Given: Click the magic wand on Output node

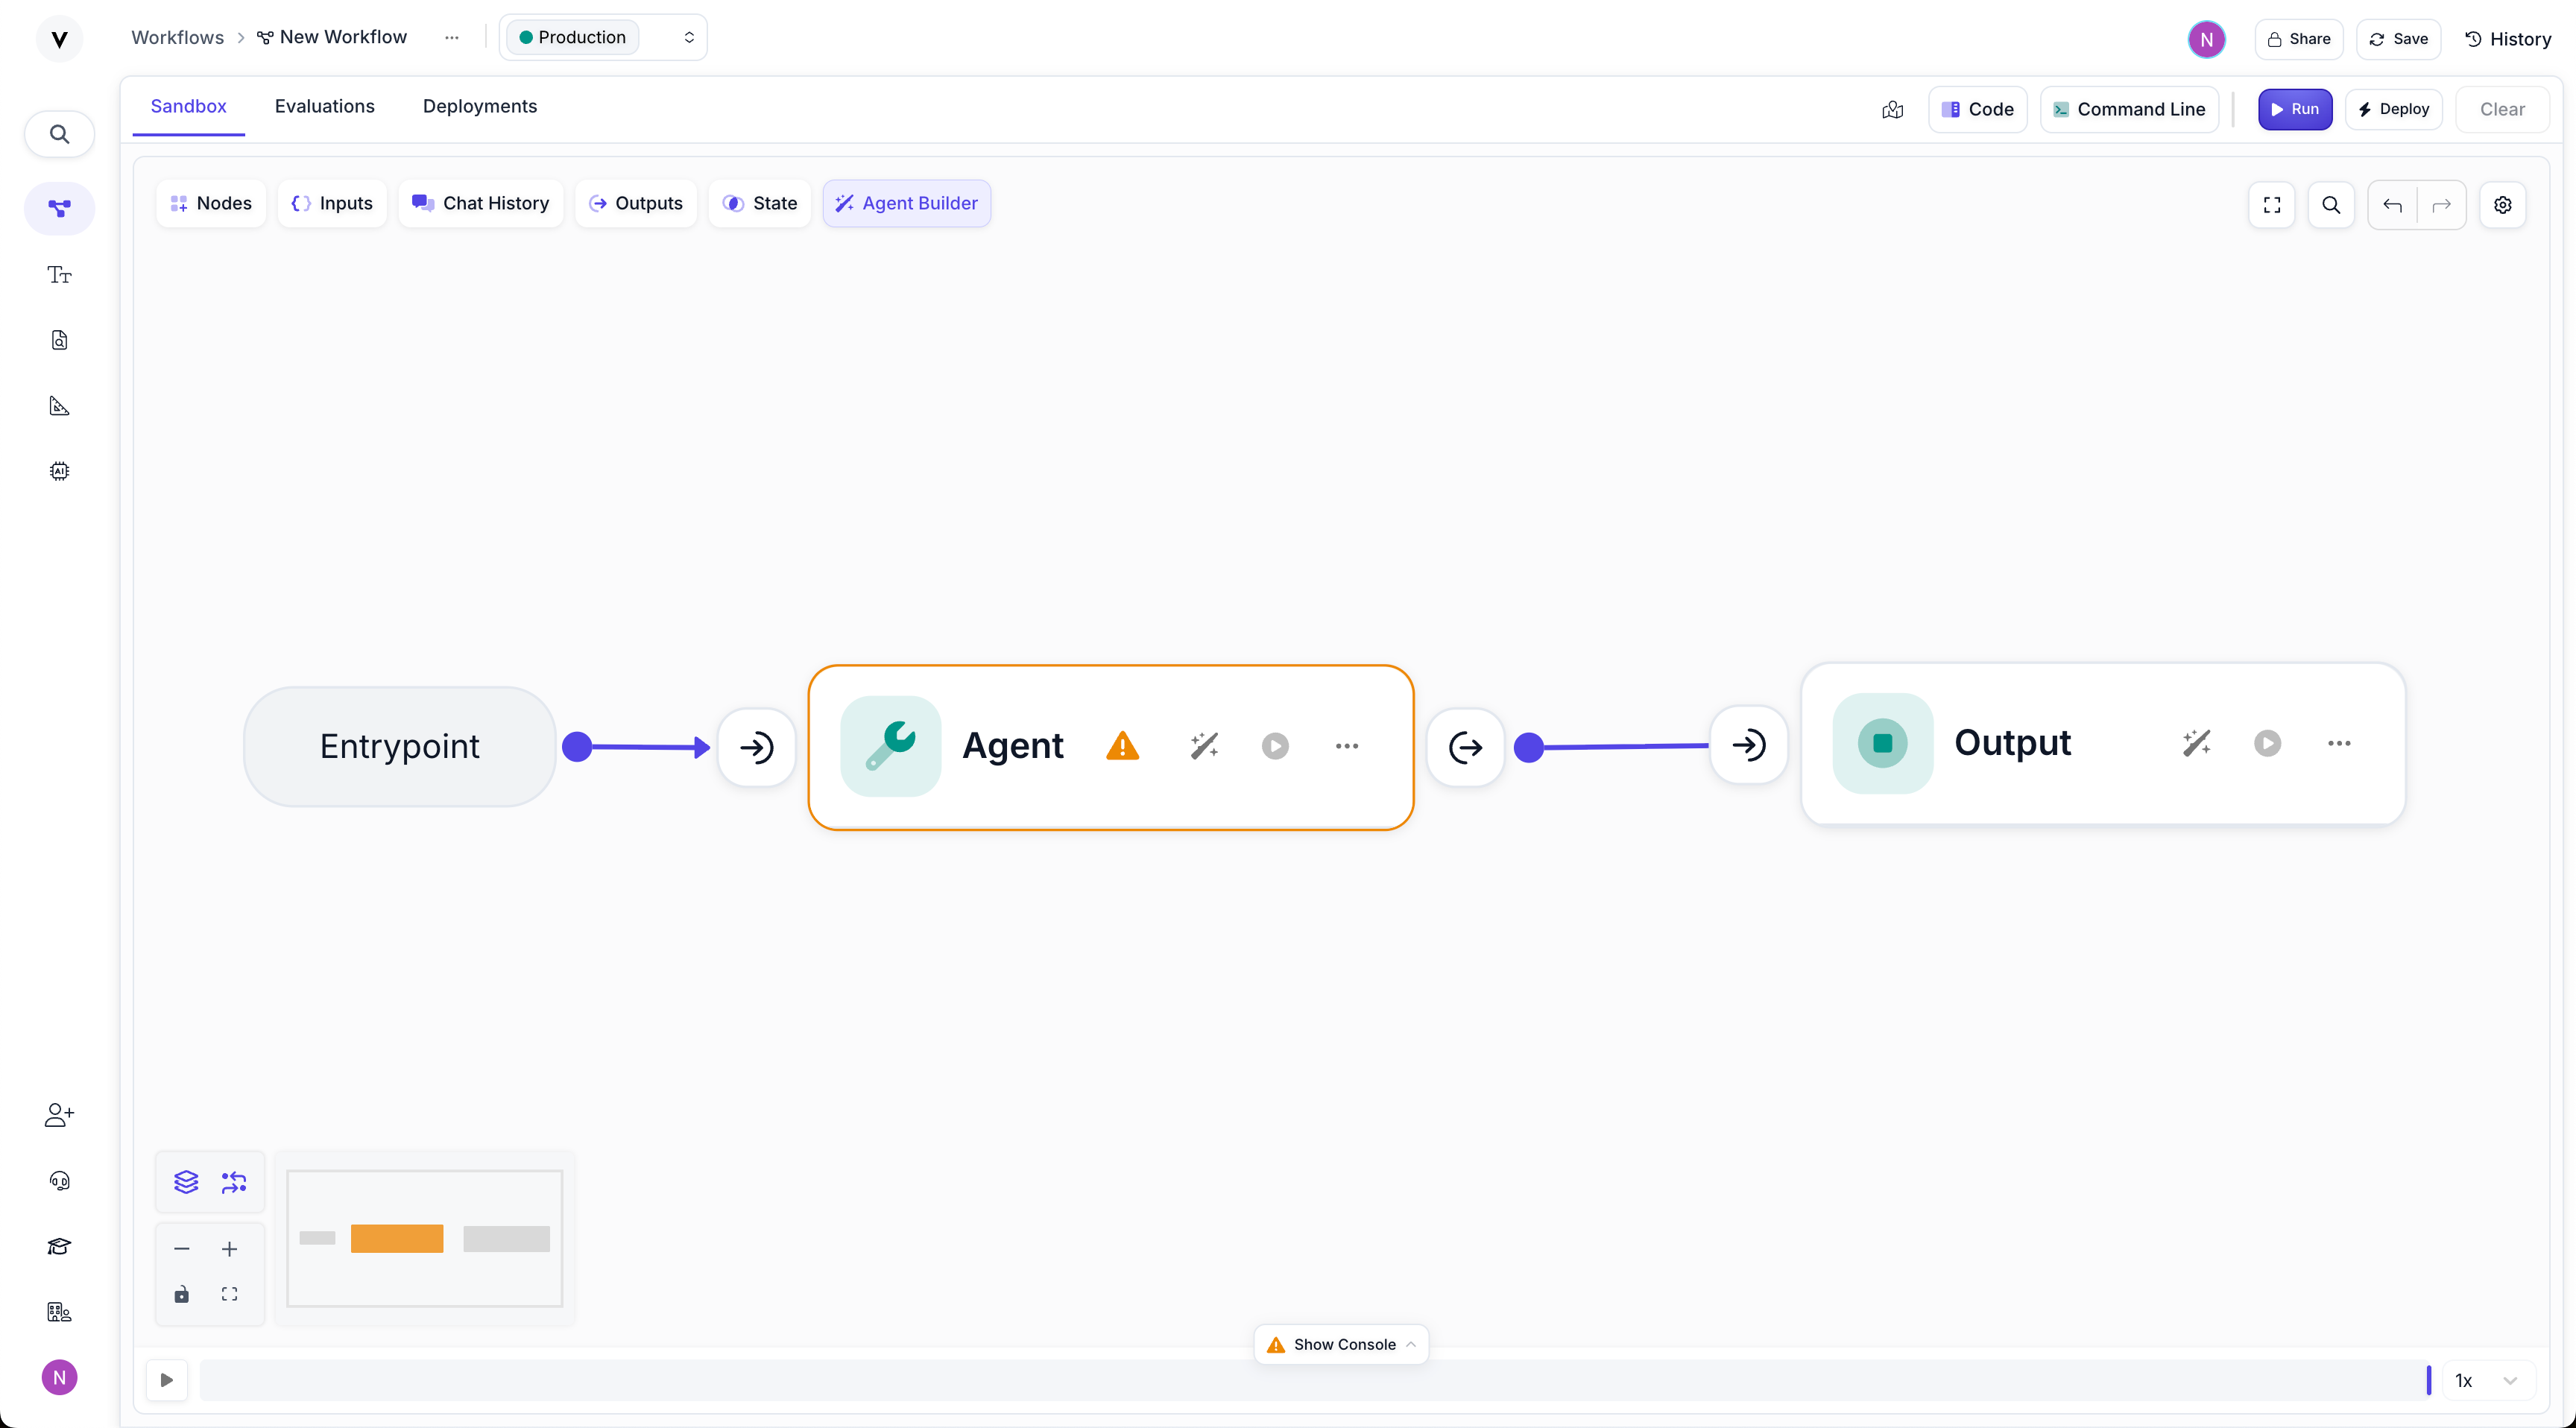Looking at the screenshot, I should (x=2196, y=743).
